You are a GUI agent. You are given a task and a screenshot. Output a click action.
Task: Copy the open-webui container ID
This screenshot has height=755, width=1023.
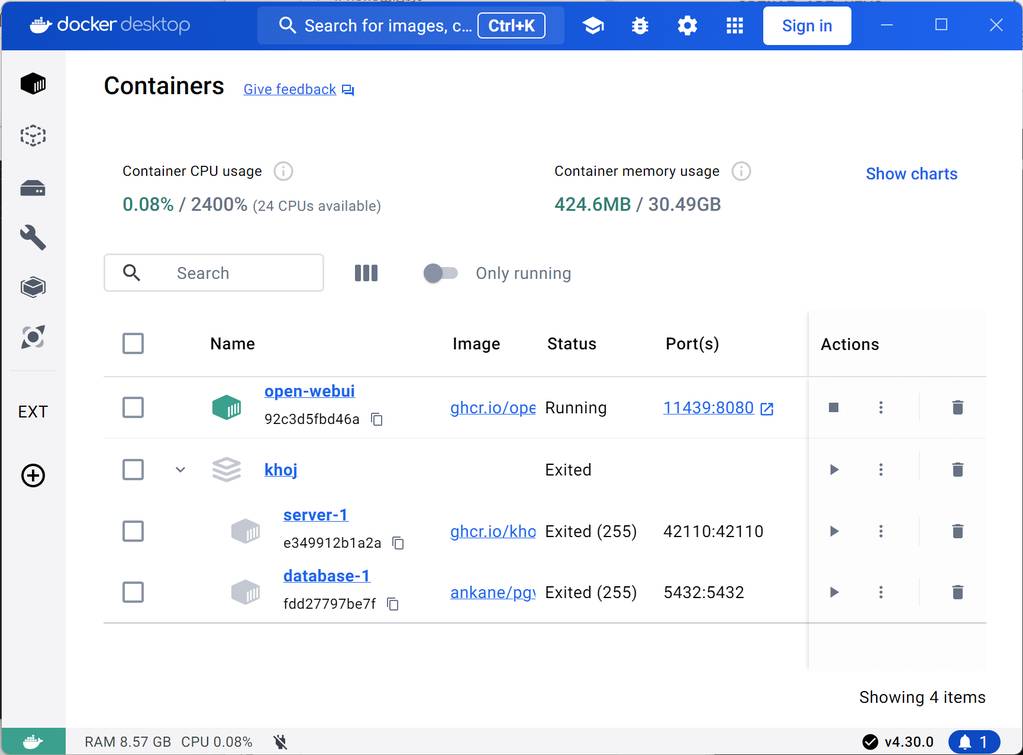click(377, 420)
